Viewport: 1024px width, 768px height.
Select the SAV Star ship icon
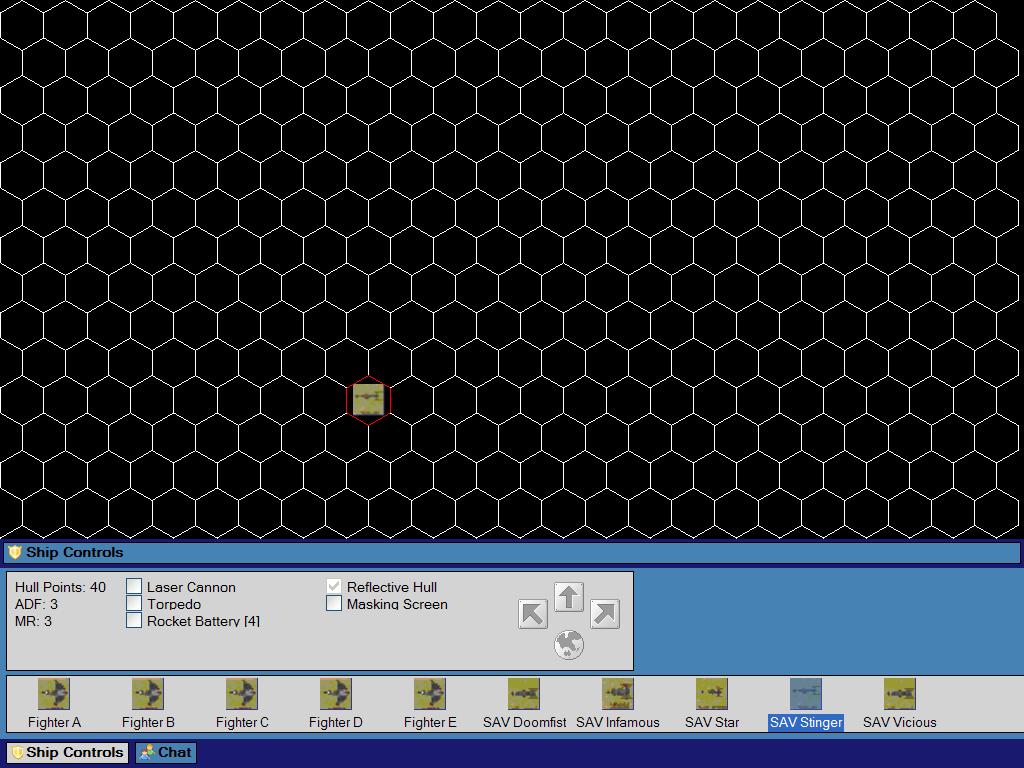[x=712, y=694]
